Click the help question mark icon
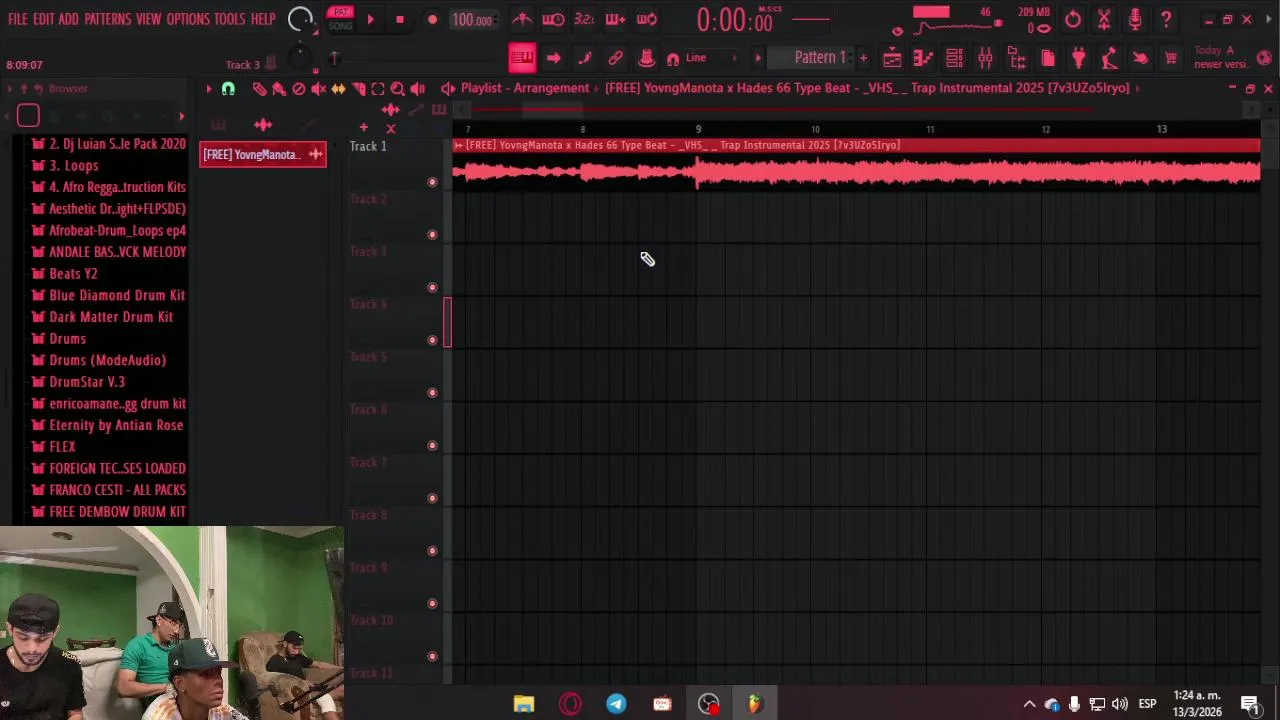 tap(1166, 19)
